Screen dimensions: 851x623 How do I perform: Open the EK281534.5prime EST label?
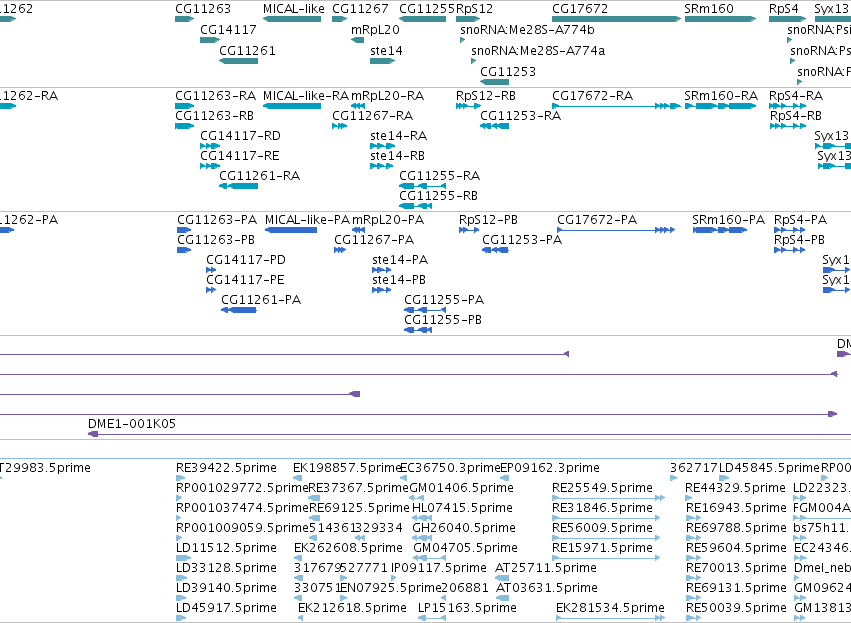[x=610, y=608]
